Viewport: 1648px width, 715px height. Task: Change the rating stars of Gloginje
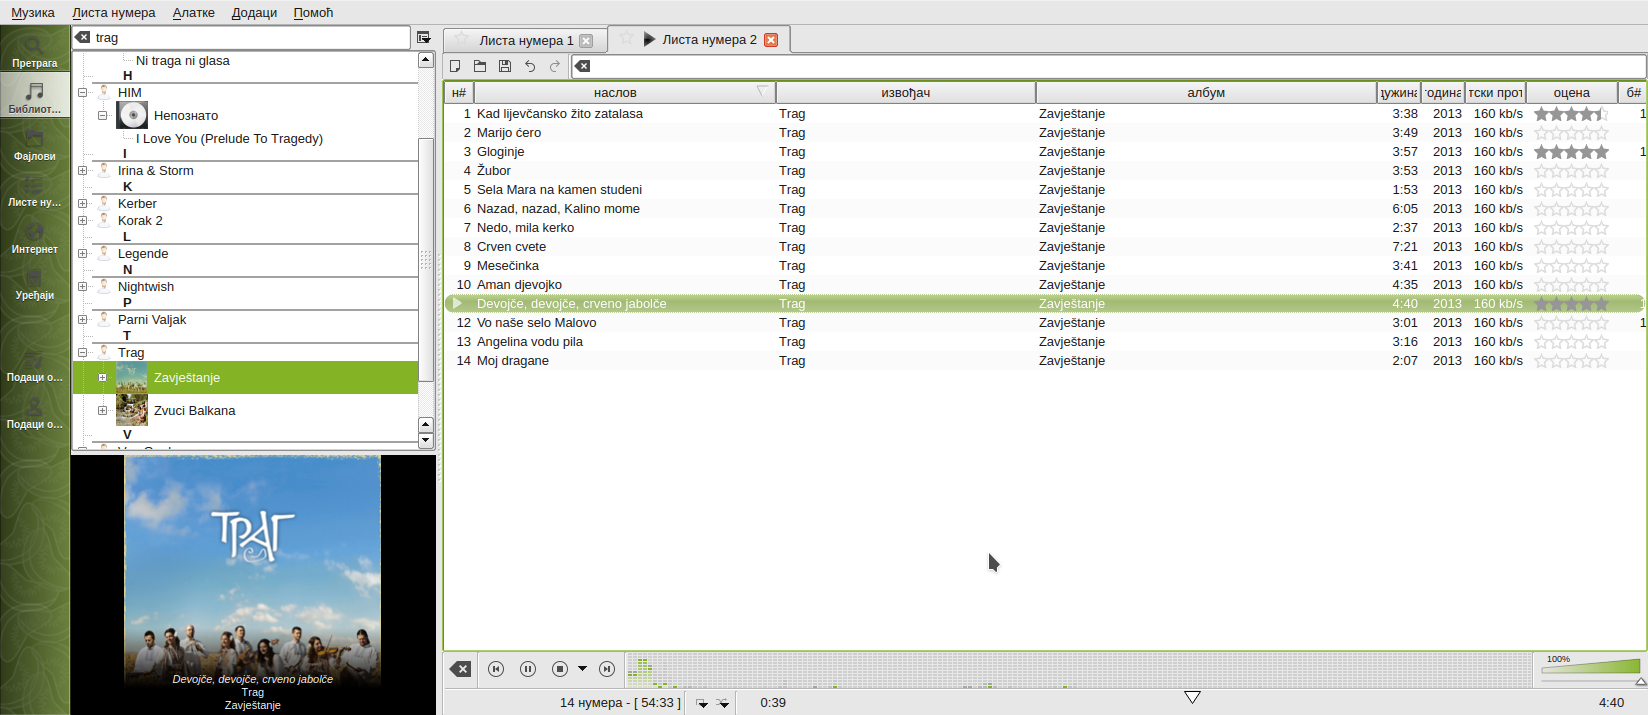click(x=1571, y=152)
